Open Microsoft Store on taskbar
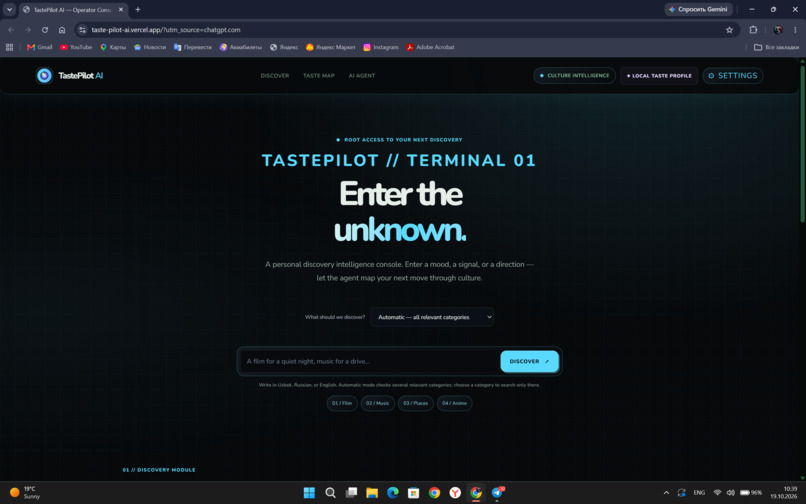The image size is (806, 504). (x=413, y=493)
